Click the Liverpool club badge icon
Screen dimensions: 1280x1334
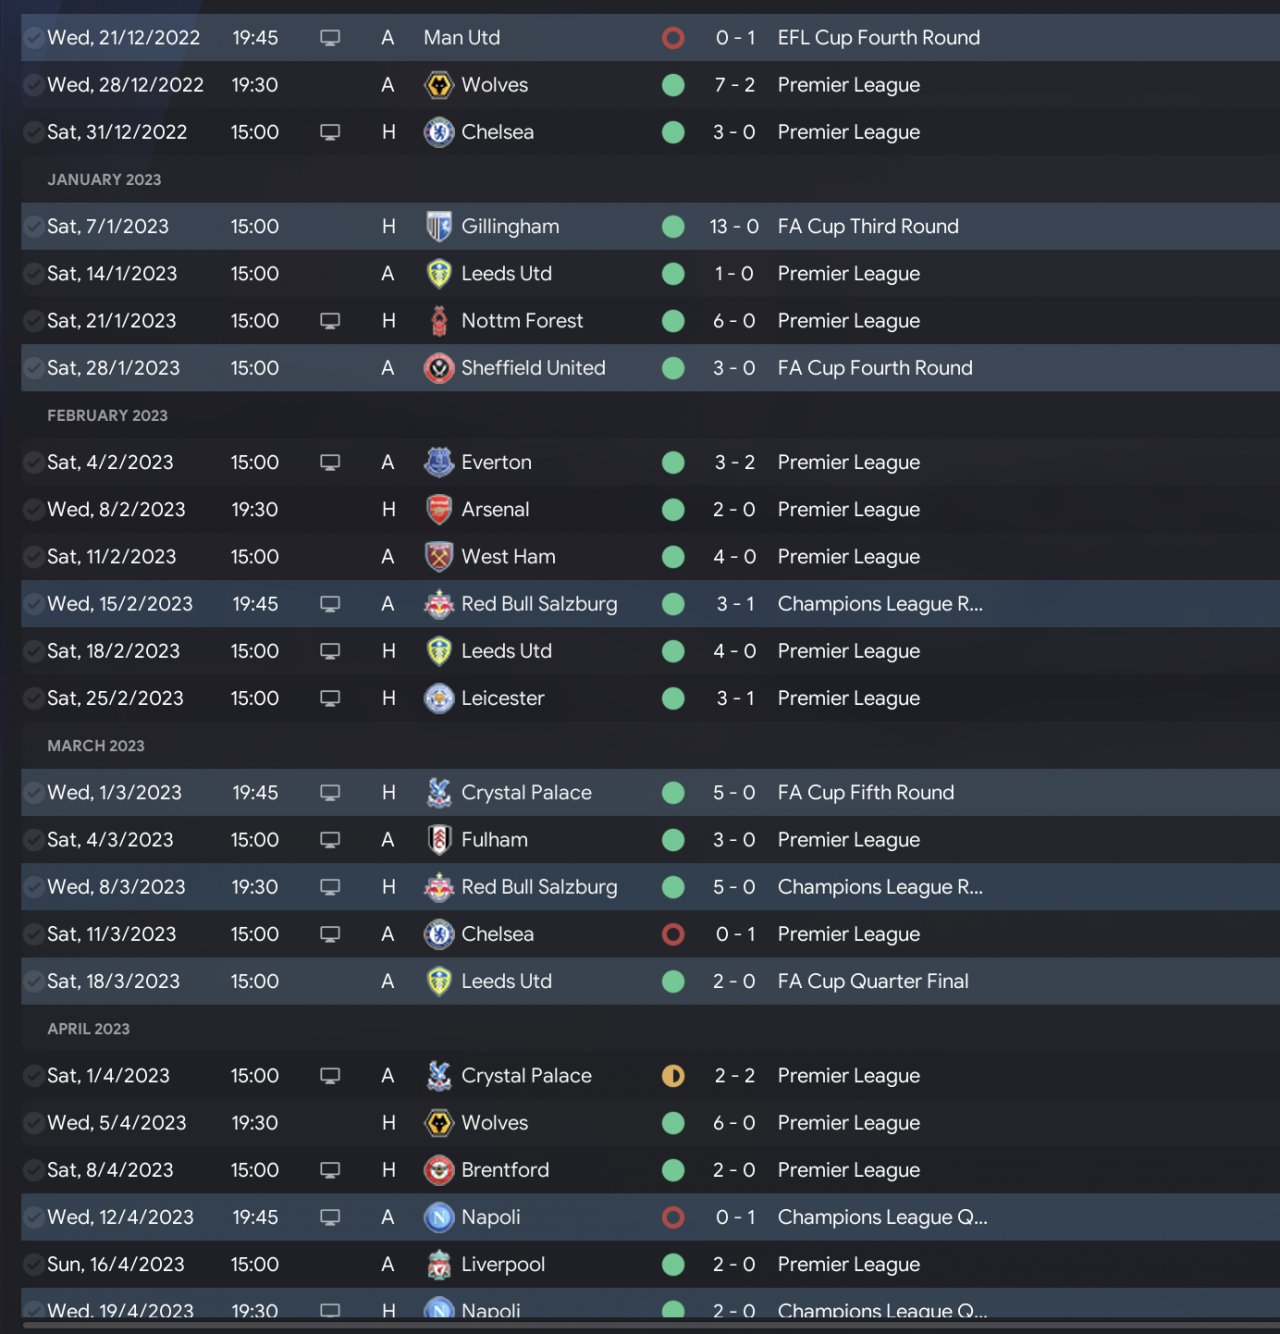tap(439, 1265)
